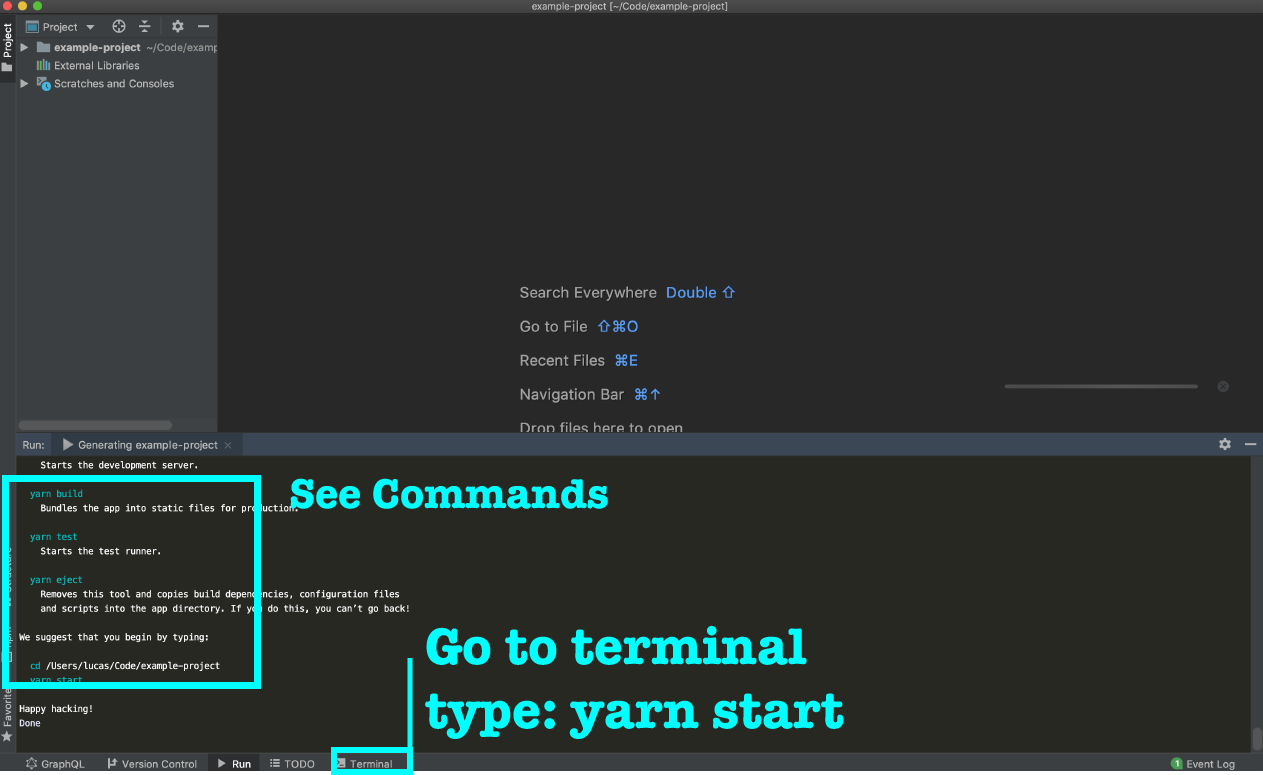The image size is (1263, 775).
Task: Click the 'Recent Files' hint text
Action: (562, 361)
